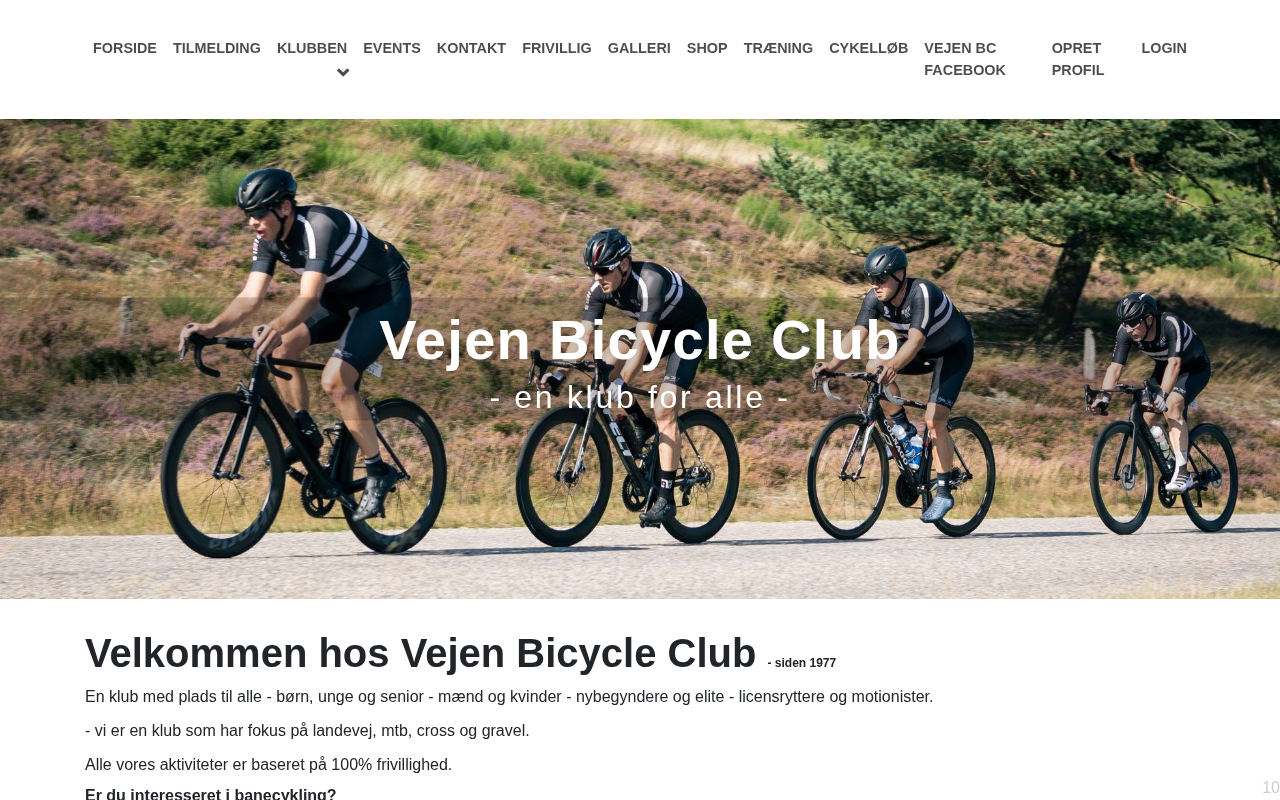The width and height of the screenshot is (1280, 800).
Task: Open the Galleri section
Action: (x=639, y=48)
